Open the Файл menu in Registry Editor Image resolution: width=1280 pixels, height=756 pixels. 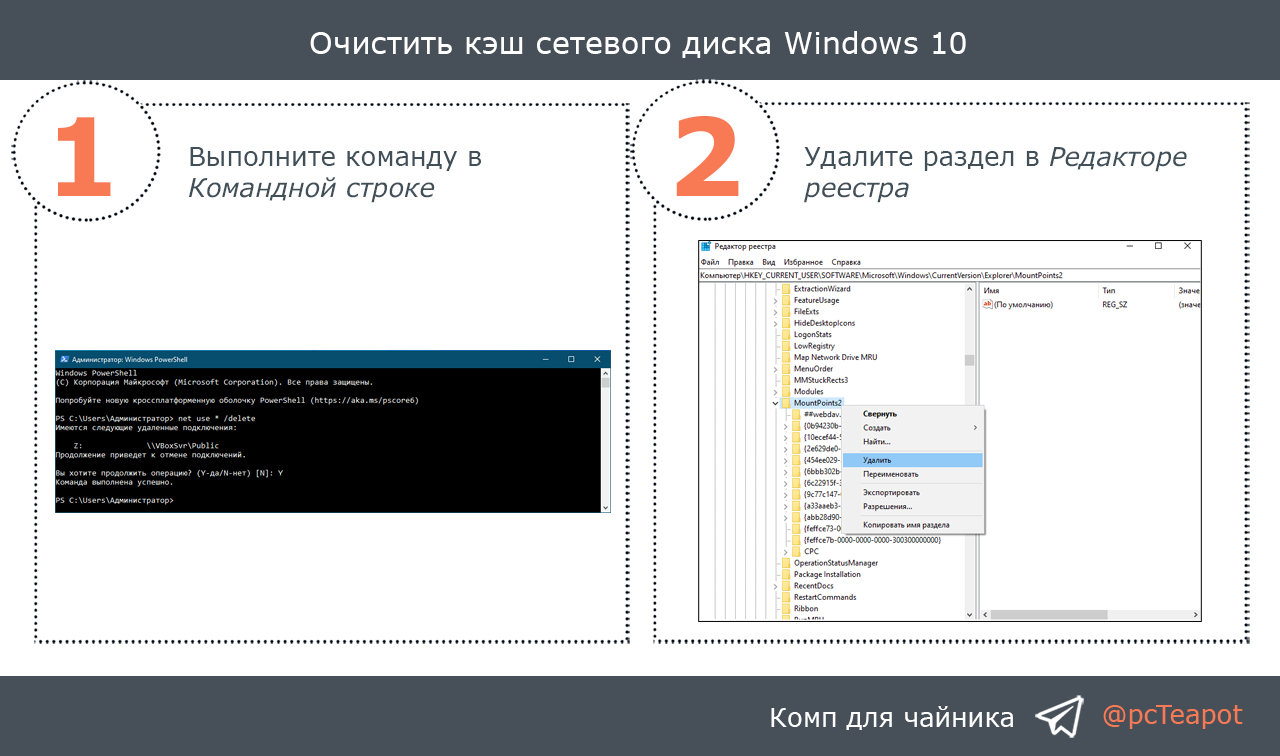[x=709, y=262]
